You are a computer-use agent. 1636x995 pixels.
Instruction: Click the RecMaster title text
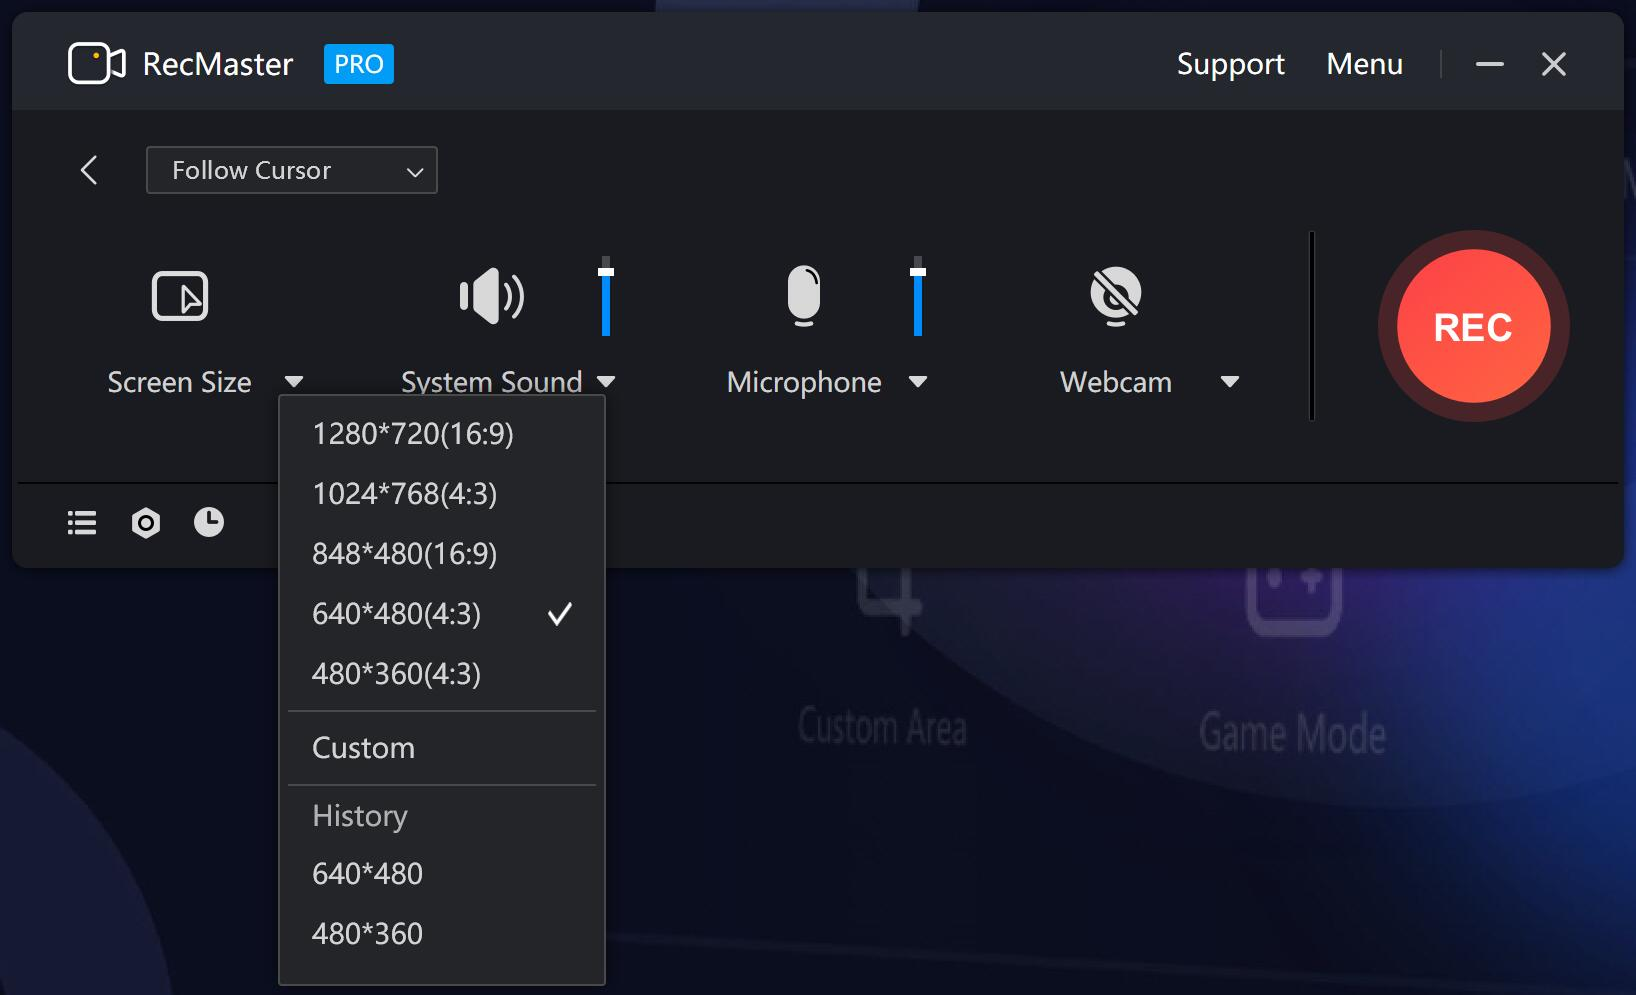click(218, 64)
